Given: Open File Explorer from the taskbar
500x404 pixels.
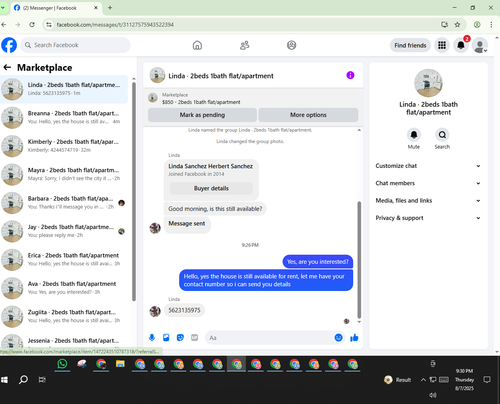Looking at the screenshot, I should (120, 364).
